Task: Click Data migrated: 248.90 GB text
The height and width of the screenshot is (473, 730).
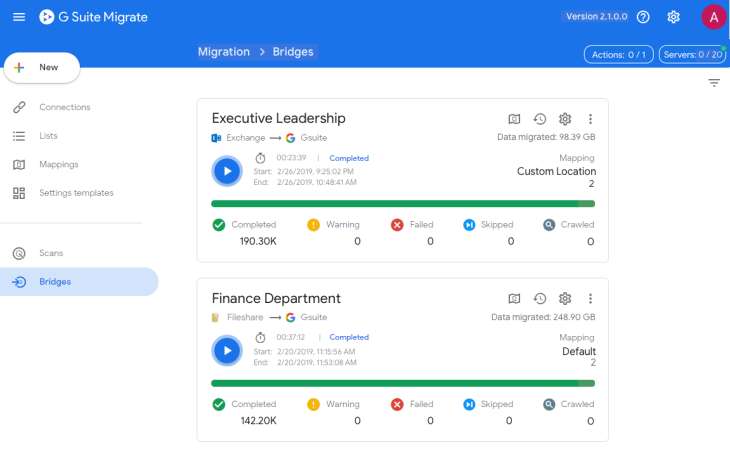Action: point(543,317)
